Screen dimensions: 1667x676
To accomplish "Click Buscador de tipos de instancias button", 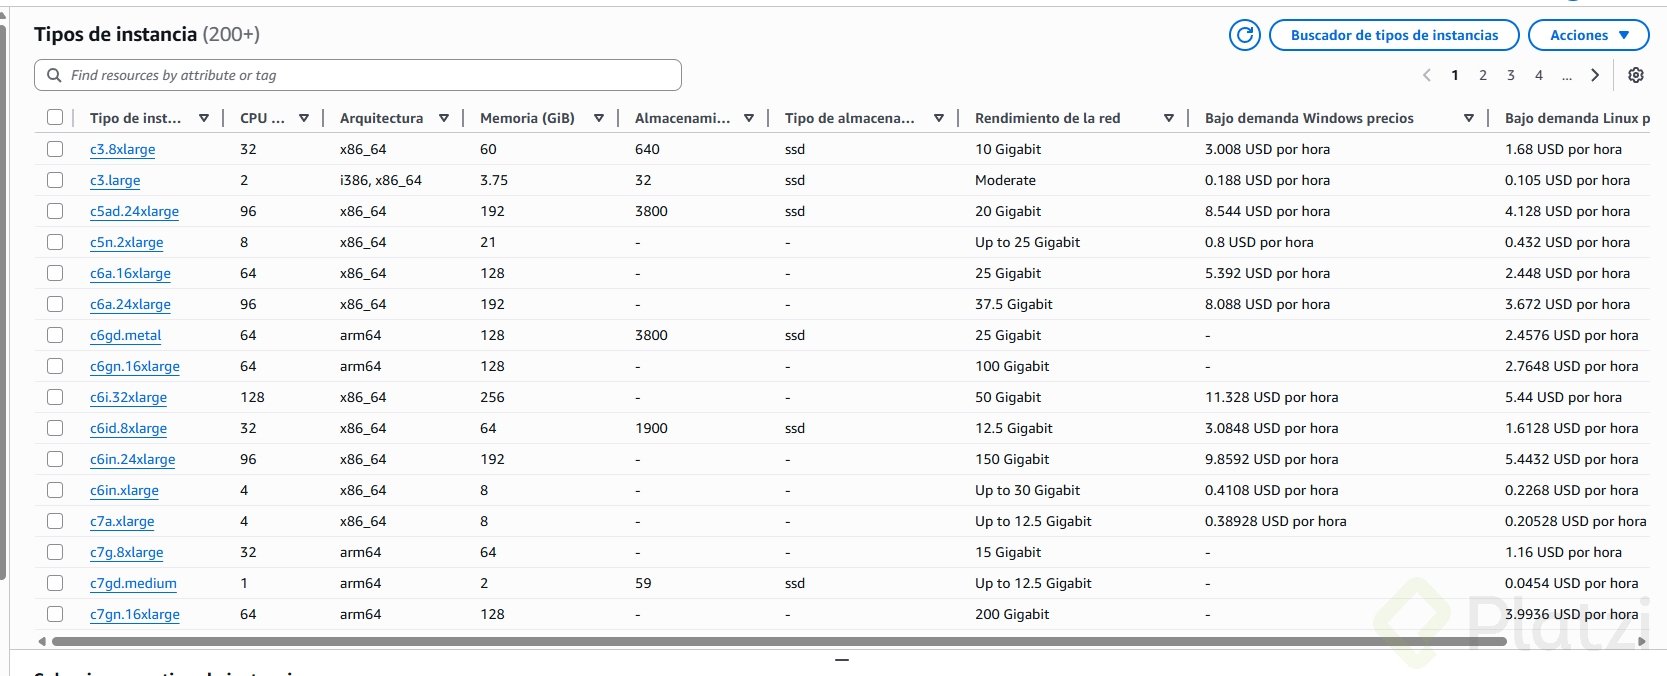I will (1394, 35).
